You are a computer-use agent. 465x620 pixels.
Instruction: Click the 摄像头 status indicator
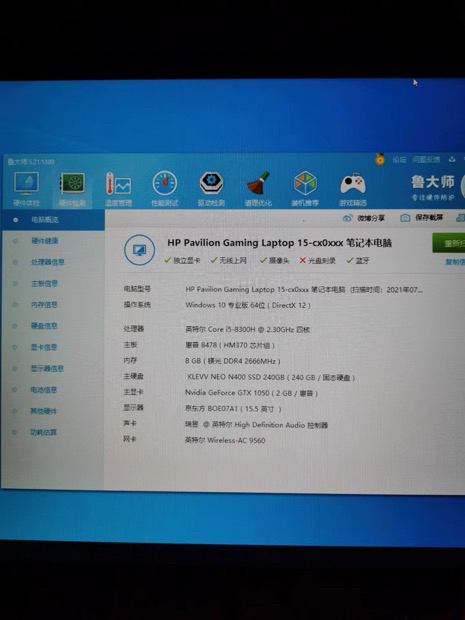(x=275, y=261)
